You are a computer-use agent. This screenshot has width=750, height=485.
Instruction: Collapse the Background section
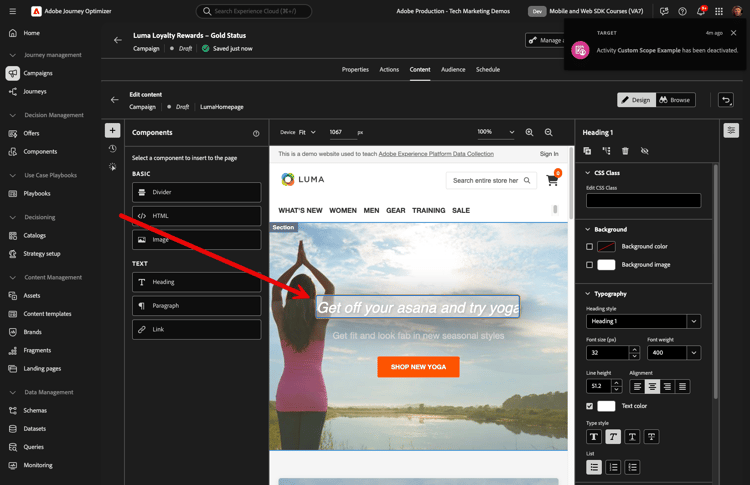tap(588, 230)
